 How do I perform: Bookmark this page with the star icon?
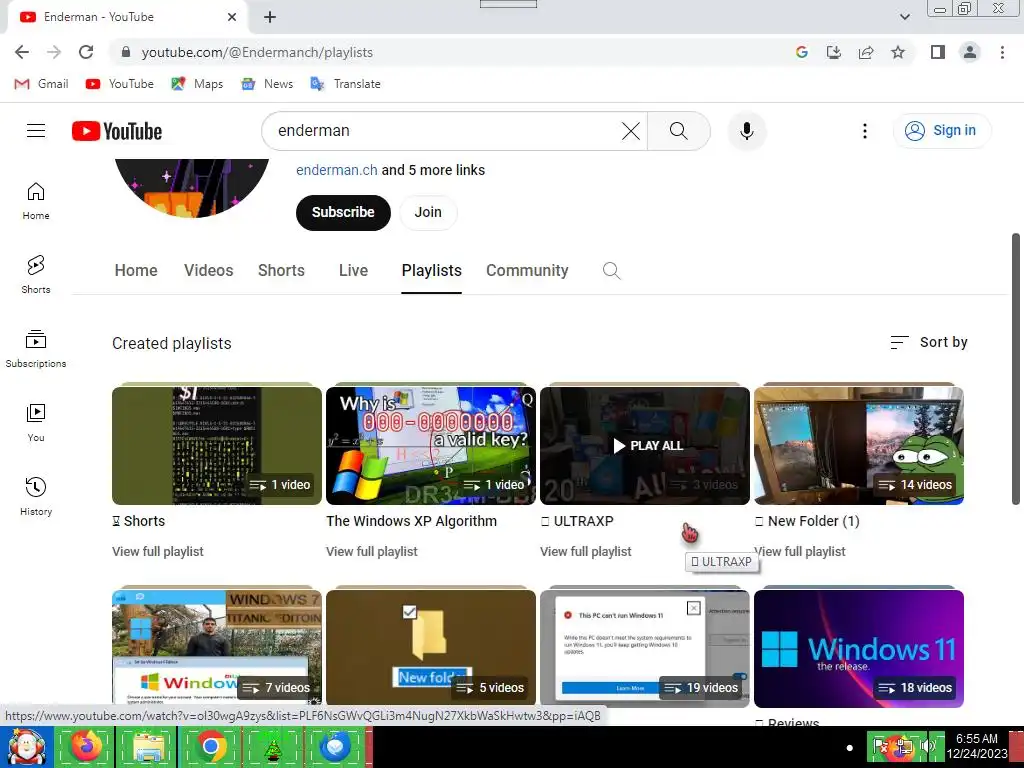[x=898, y=52]
